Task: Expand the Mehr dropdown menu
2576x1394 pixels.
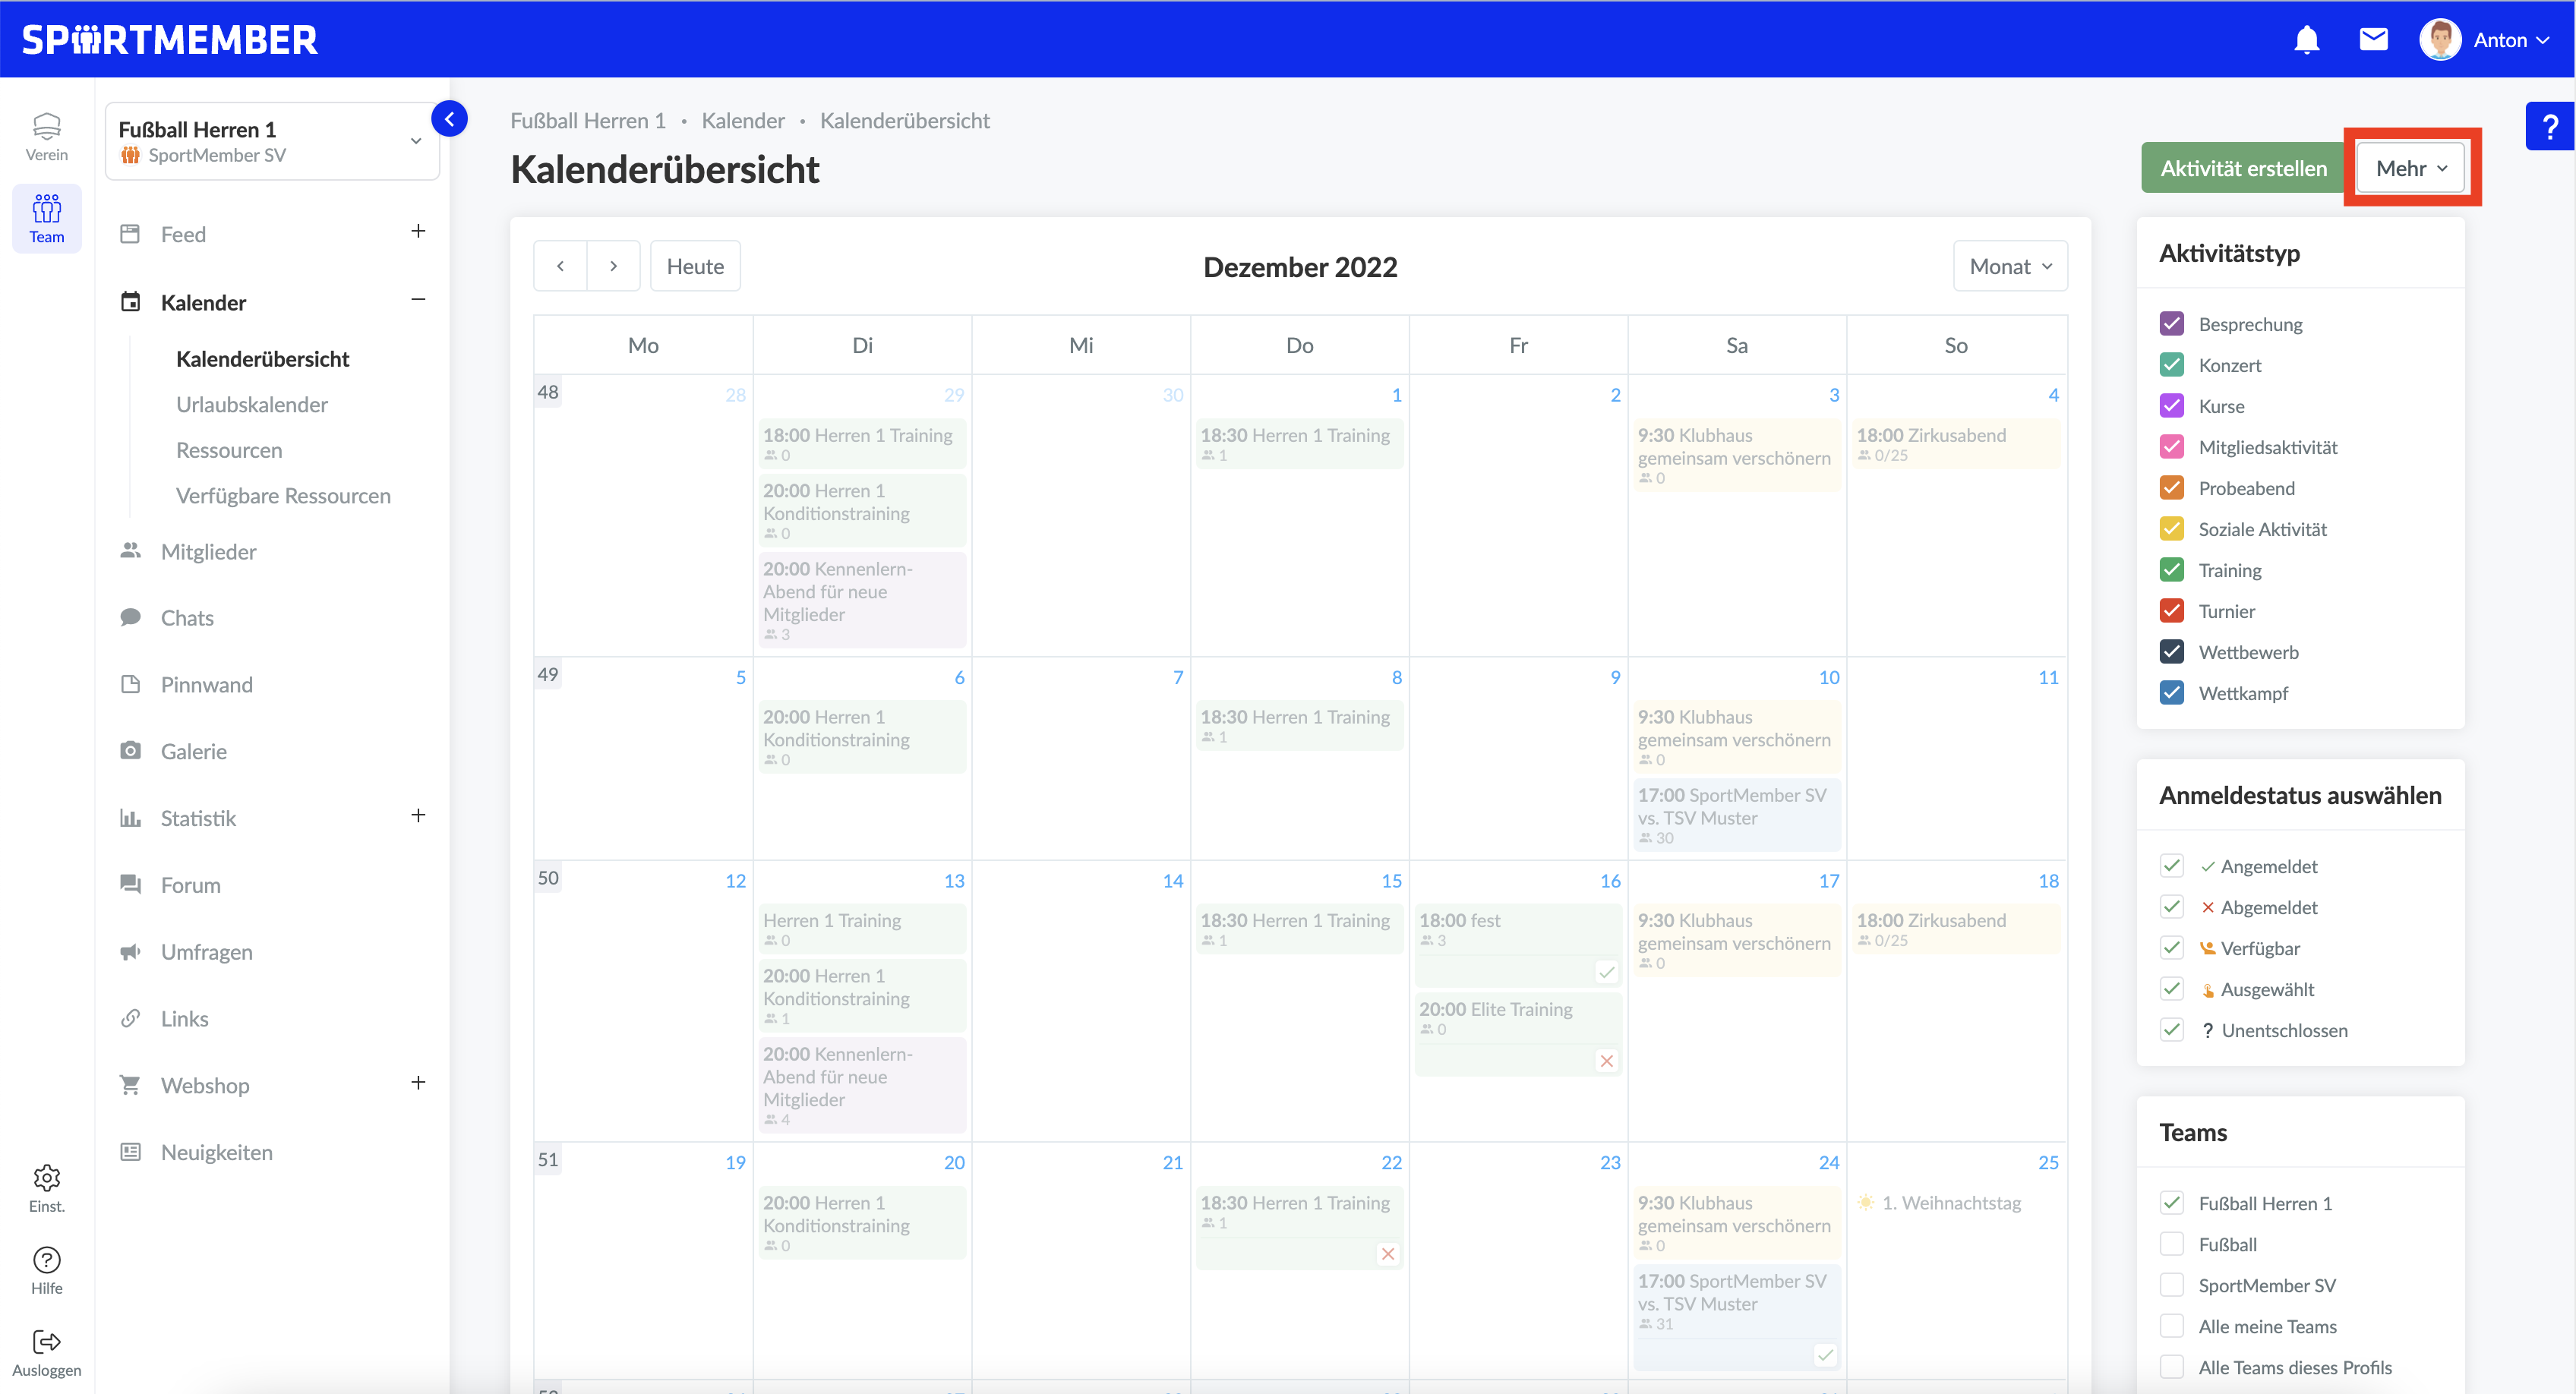Action: tap(2411, 168)
